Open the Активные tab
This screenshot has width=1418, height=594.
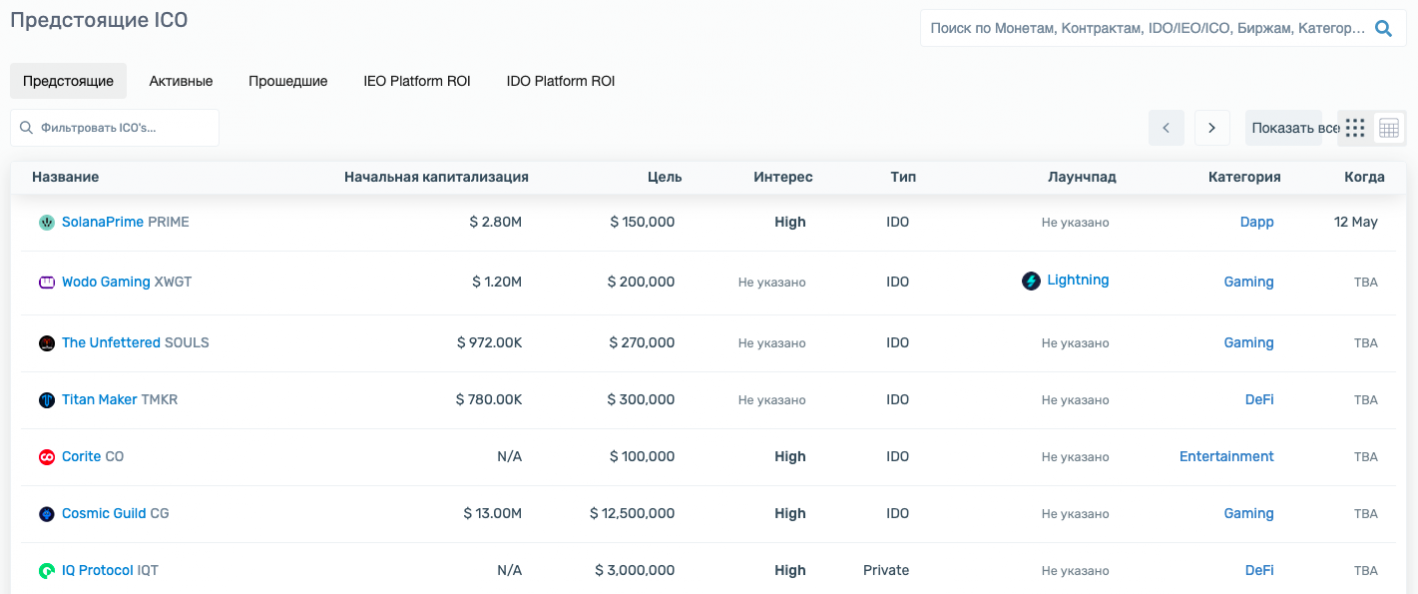181,81
